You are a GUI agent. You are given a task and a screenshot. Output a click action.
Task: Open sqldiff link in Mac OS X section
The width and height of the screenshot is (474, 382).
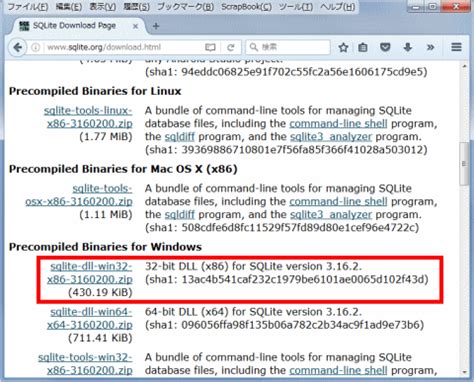180,215
